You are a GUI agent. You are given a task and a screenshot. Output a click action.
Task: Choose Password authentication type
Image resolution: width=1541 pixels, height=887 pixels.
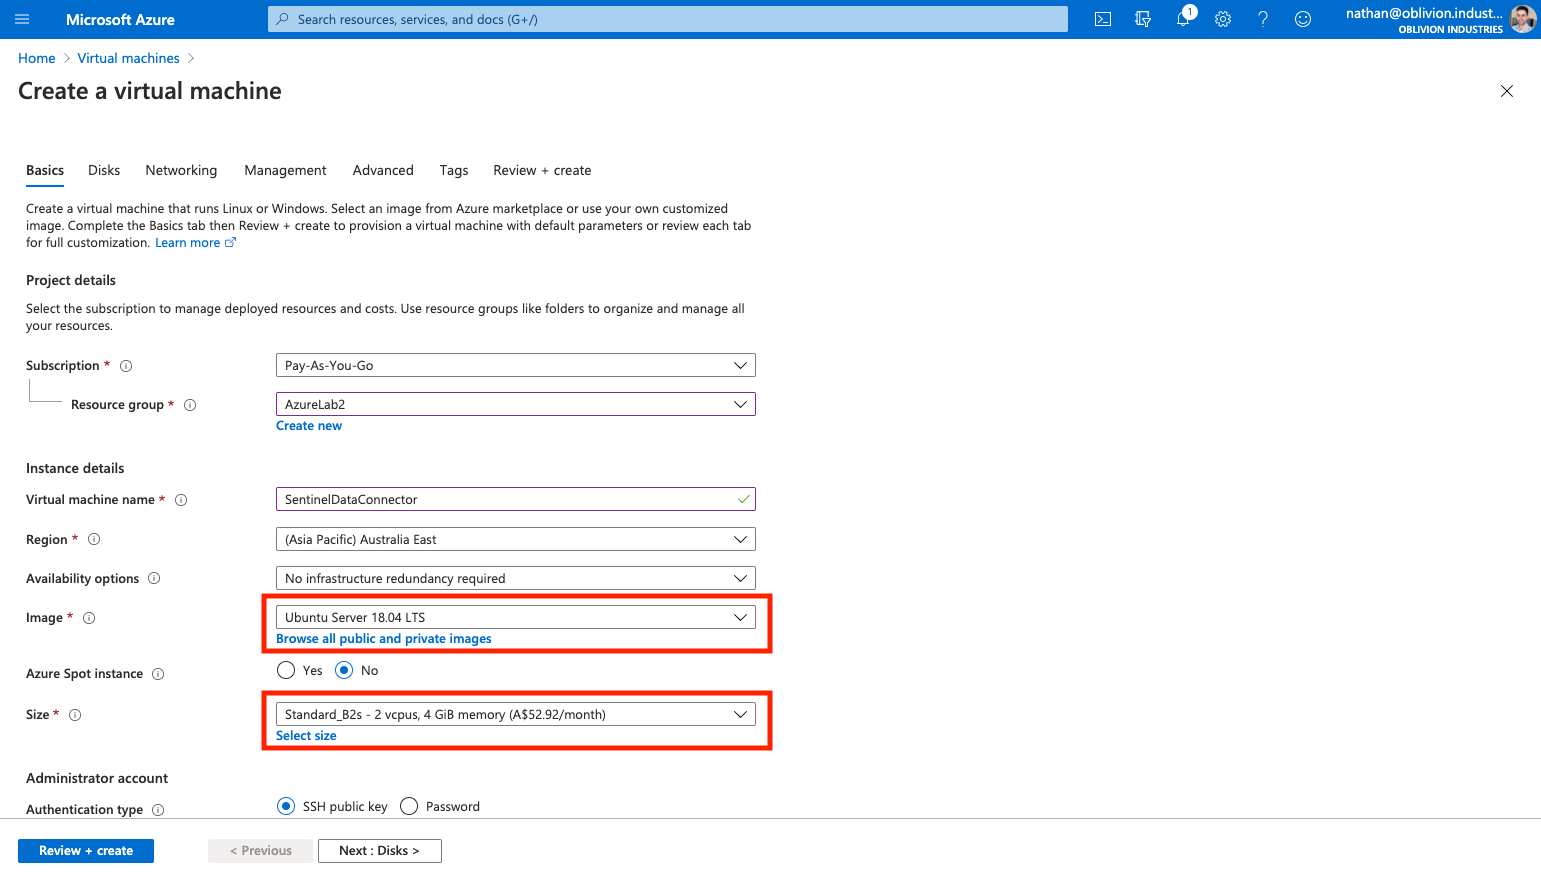click(x=409, y=806)
